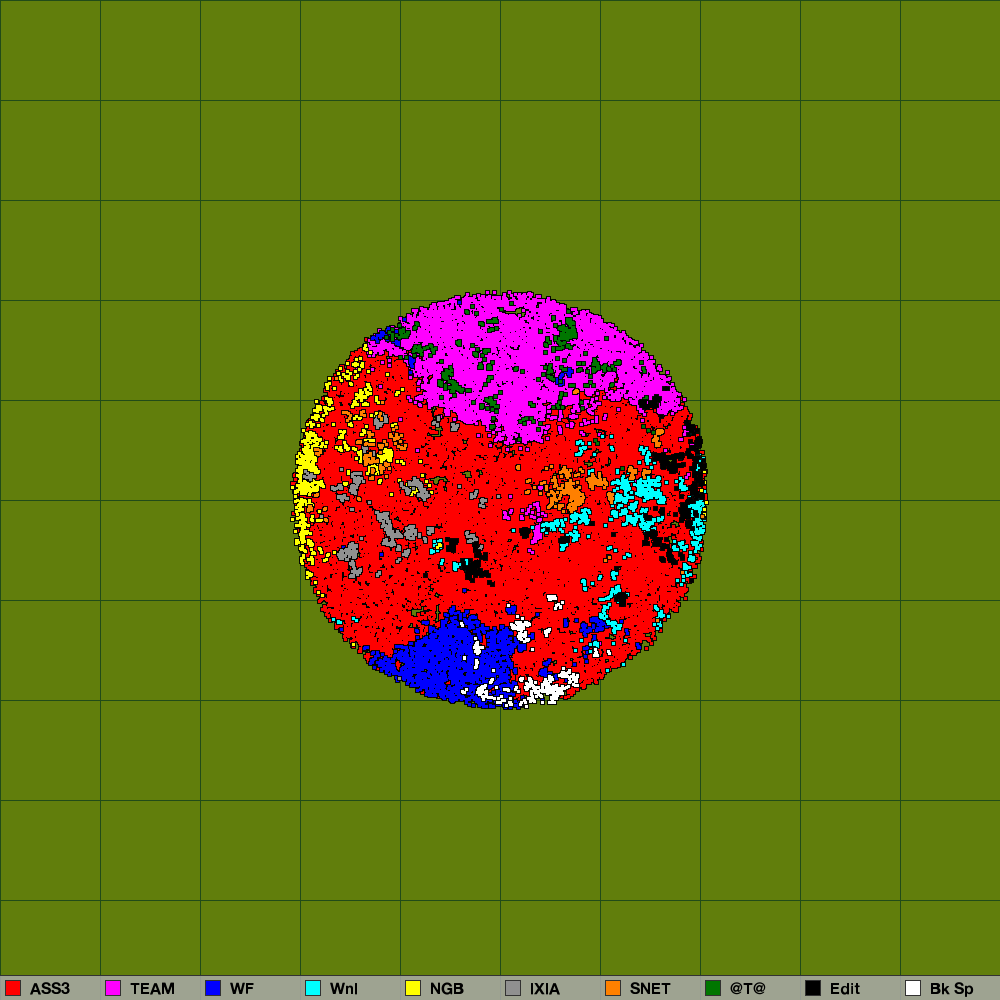
Task: Pick the orange SNET legend swatch
Action: pos(613,988)
